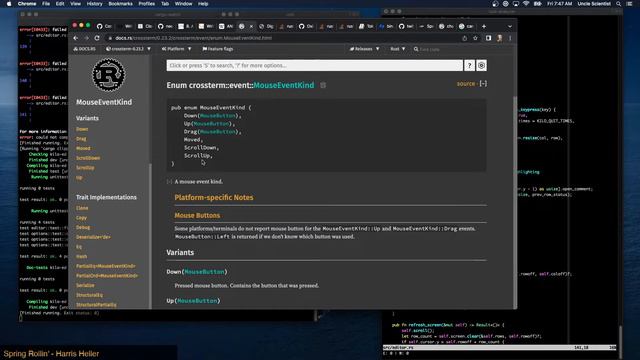Click MouseButton in the code block's Down line
Image resolution: width=640 pixels, height=360 pixels.
218,116
